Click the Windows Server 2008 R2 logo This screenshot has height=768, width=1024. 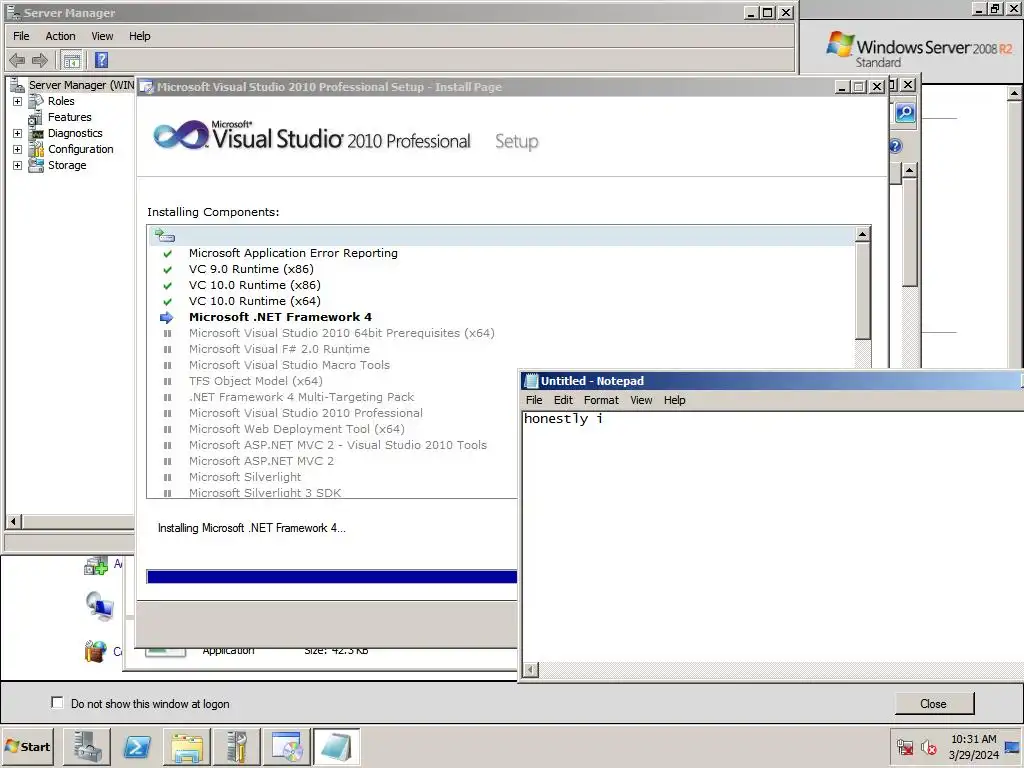click(x=920, y=49)
